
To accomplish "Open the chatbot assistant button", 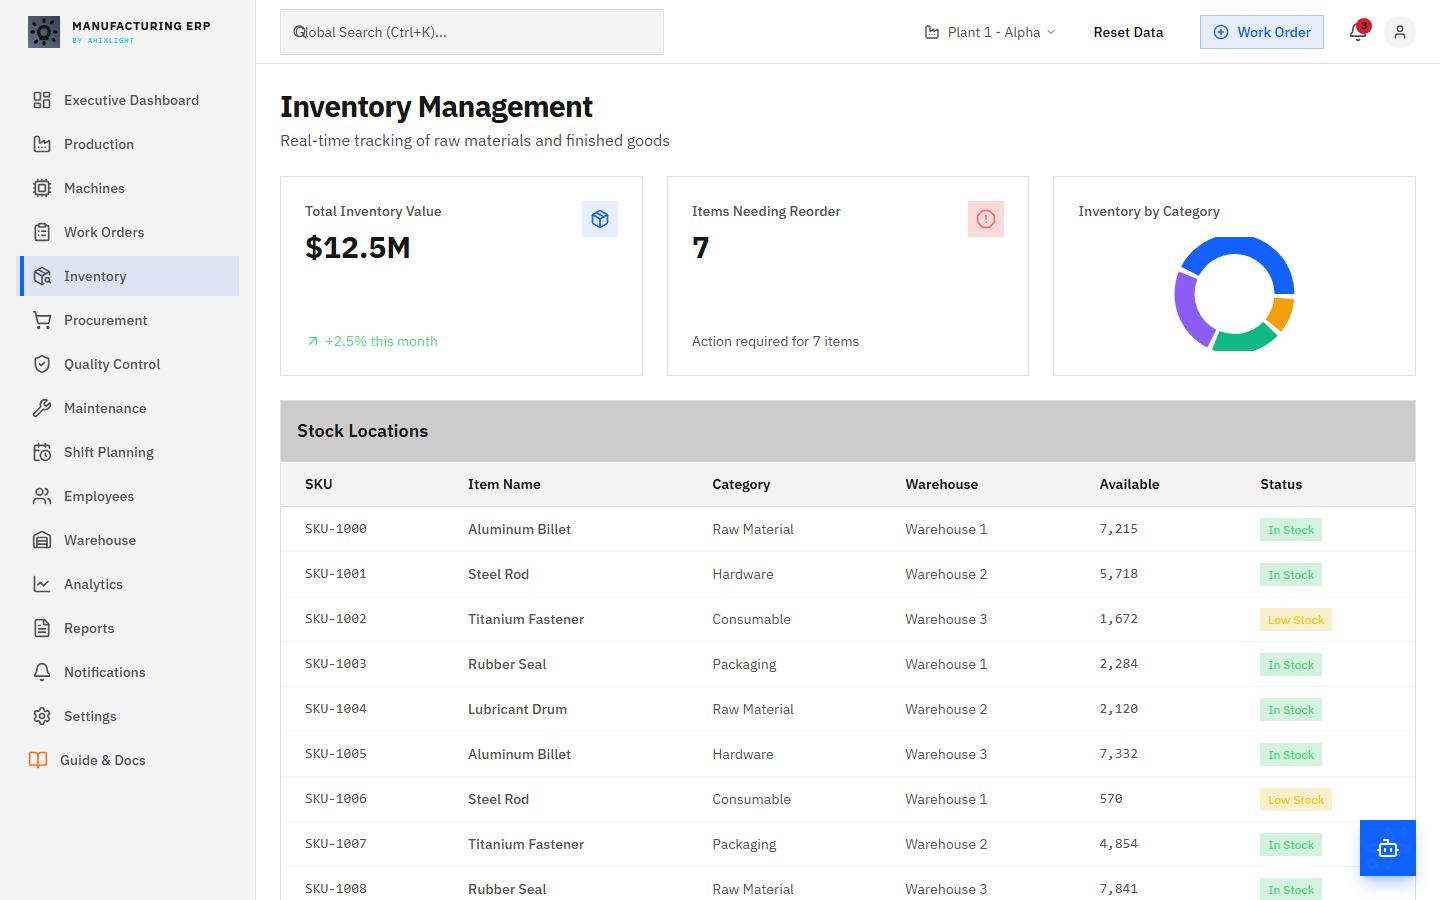I will point(1388,848).
